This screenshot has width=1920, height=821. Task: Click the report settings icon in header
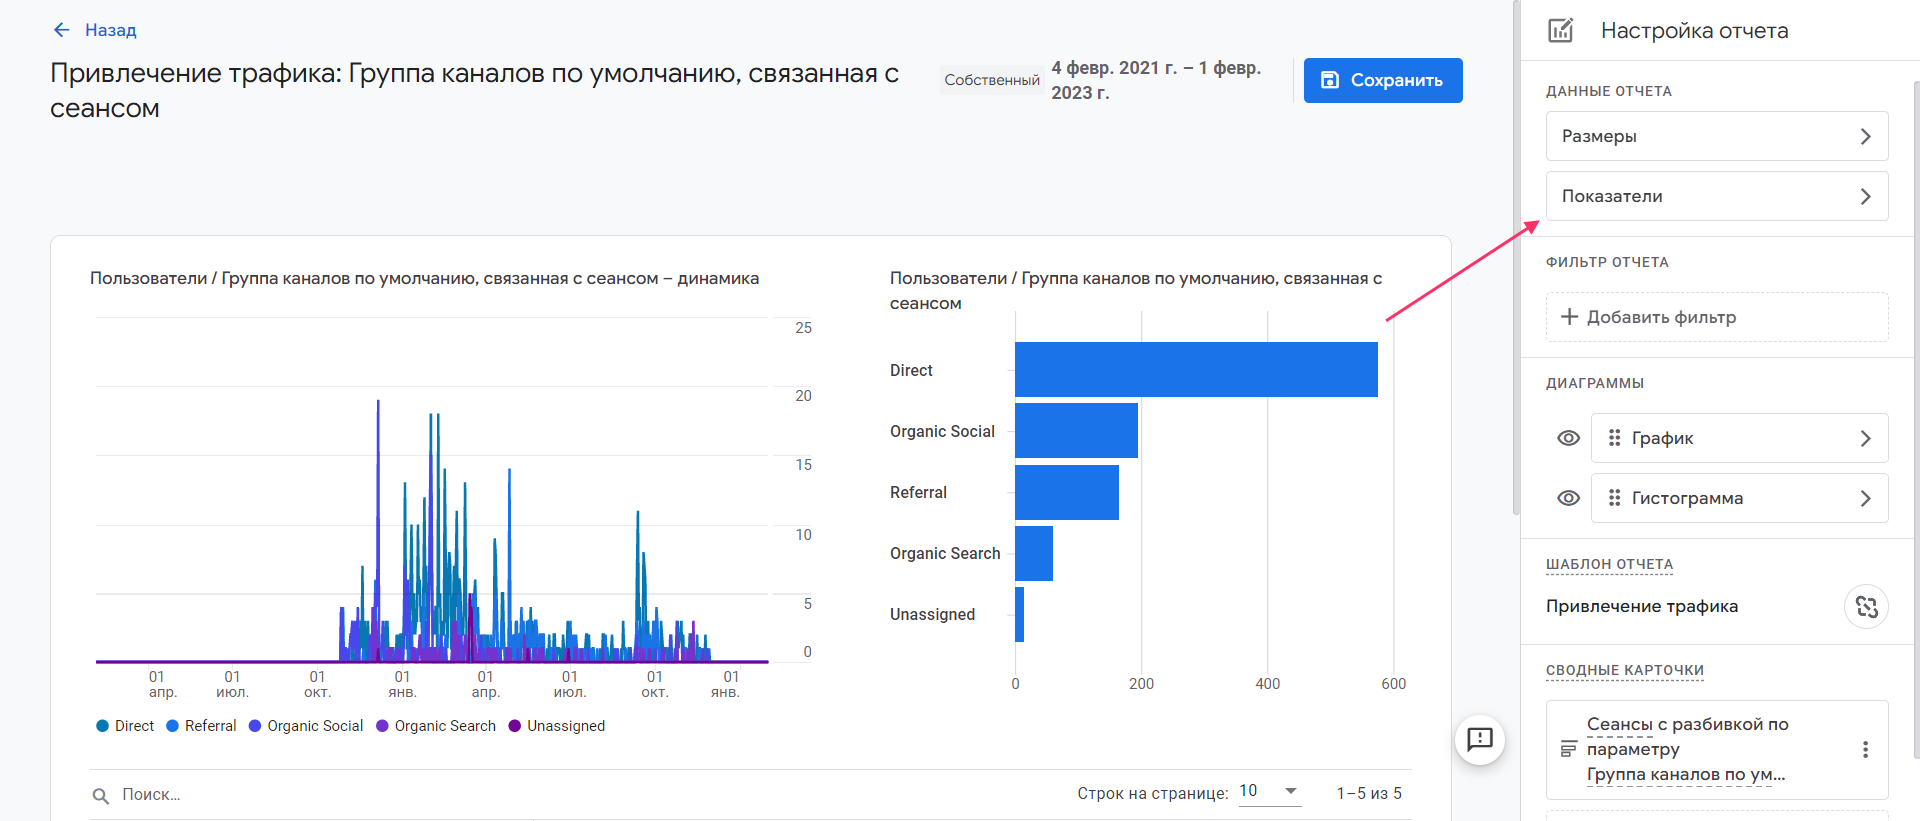point(1561,30)
